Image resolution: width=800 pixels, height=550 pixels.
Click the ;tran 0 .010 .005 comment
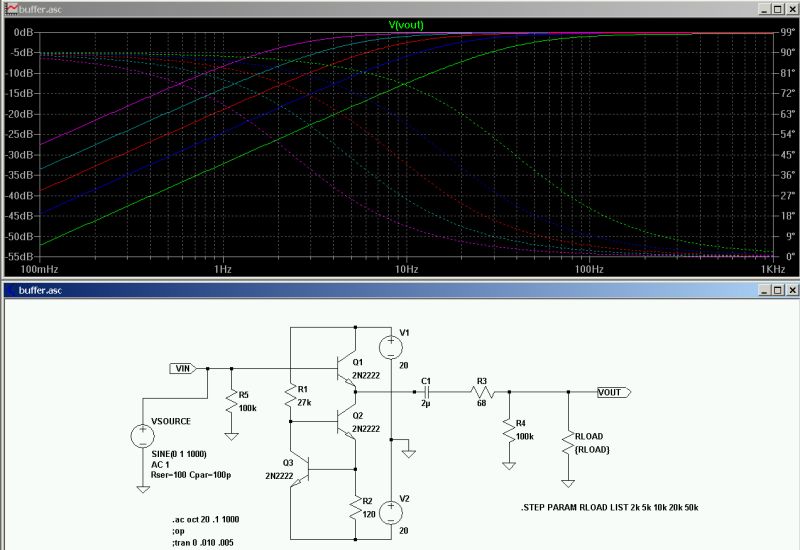(203, 542)
